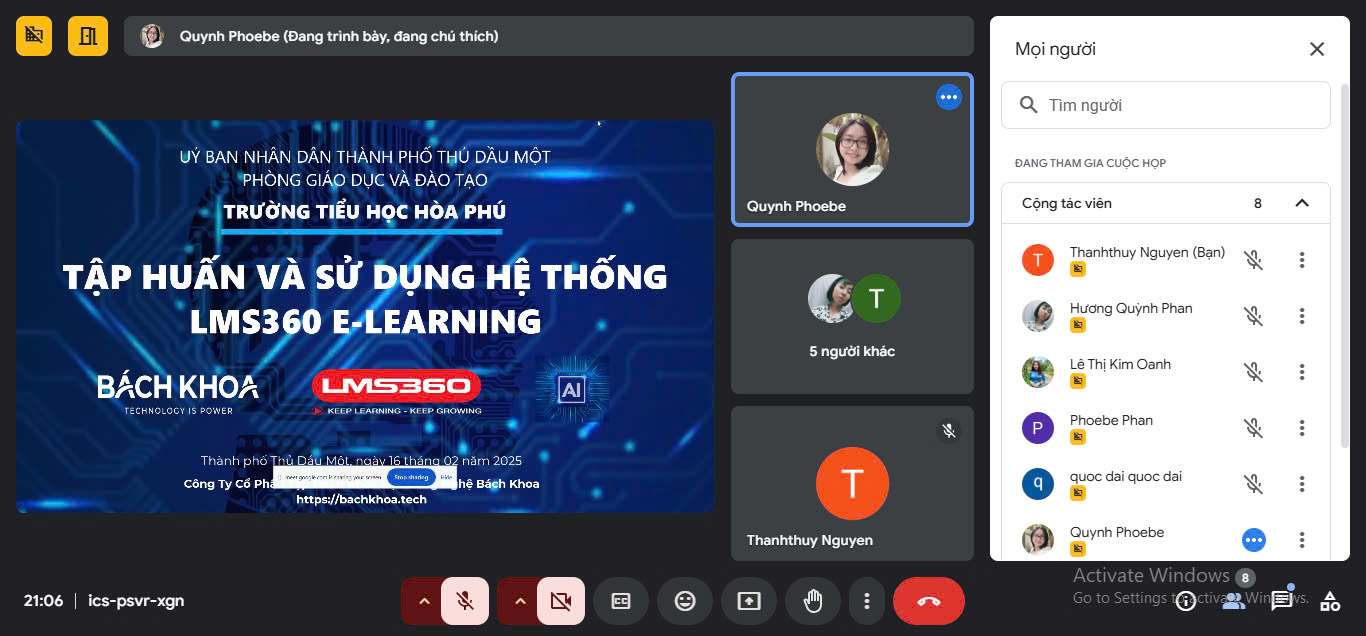Click muted mic icon for Phoebe Phan
The width and height of the screenshot is (1366, 636).
[x=1253, y=428]
